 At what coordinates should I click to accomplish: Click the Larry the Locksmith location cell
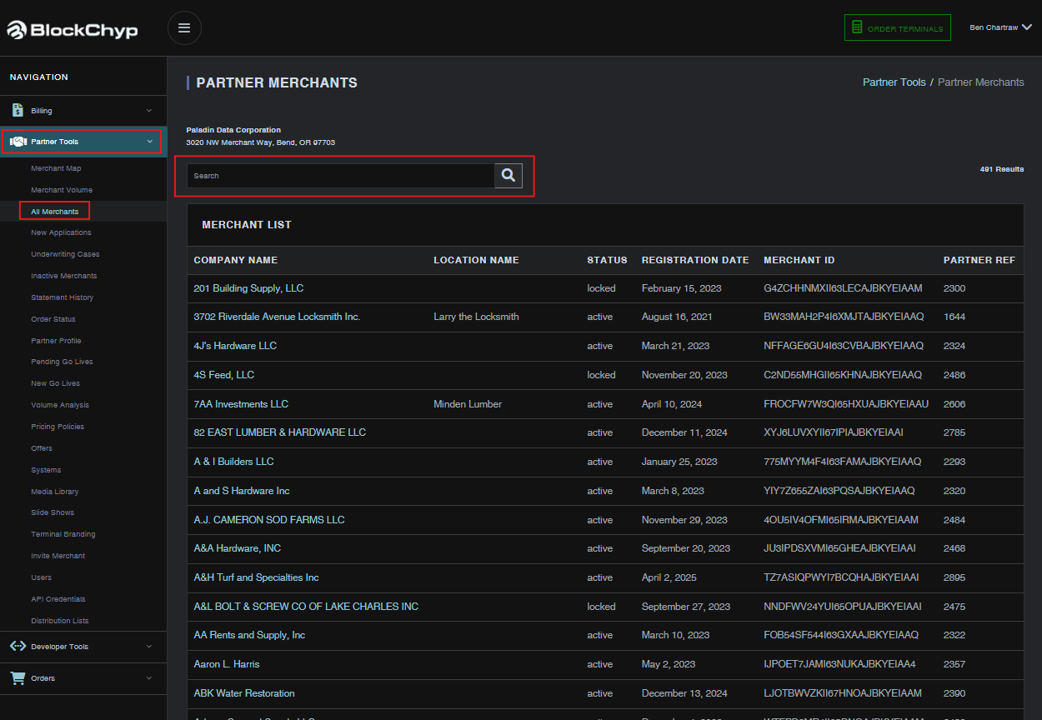coord(476,316)
